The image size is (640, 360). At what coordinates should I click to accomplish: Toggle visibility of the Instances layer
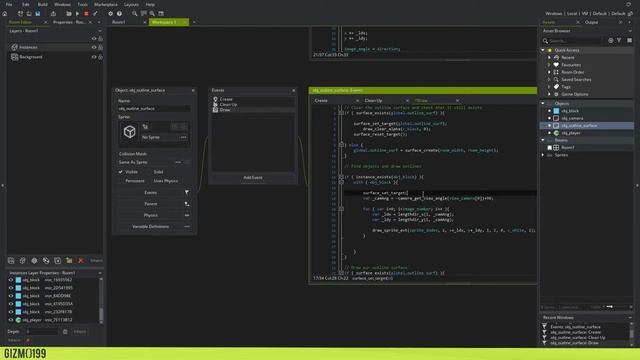(94, 47)
